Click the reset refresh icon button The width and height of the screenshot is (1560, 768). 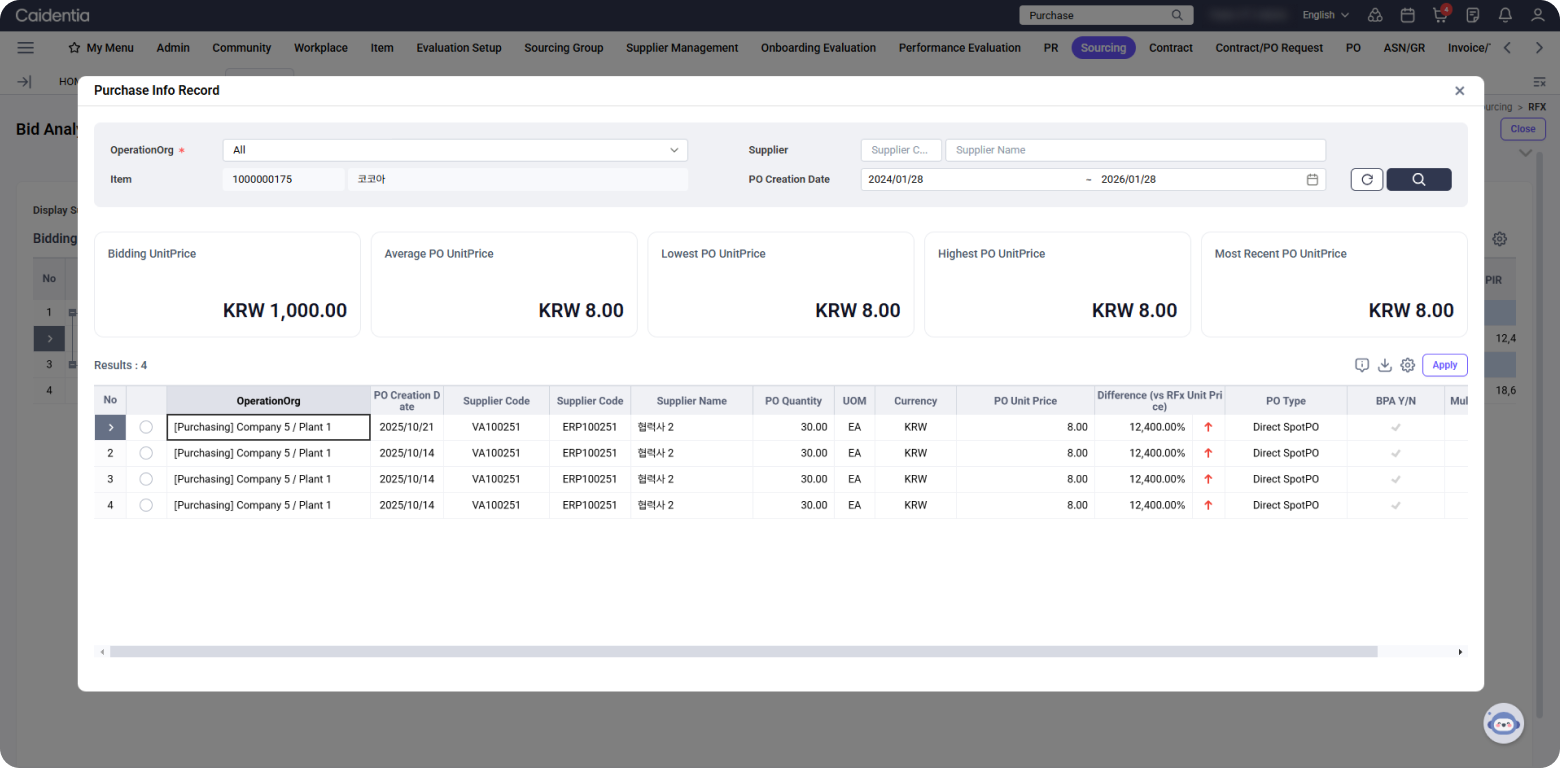(x=1366, y=180)
